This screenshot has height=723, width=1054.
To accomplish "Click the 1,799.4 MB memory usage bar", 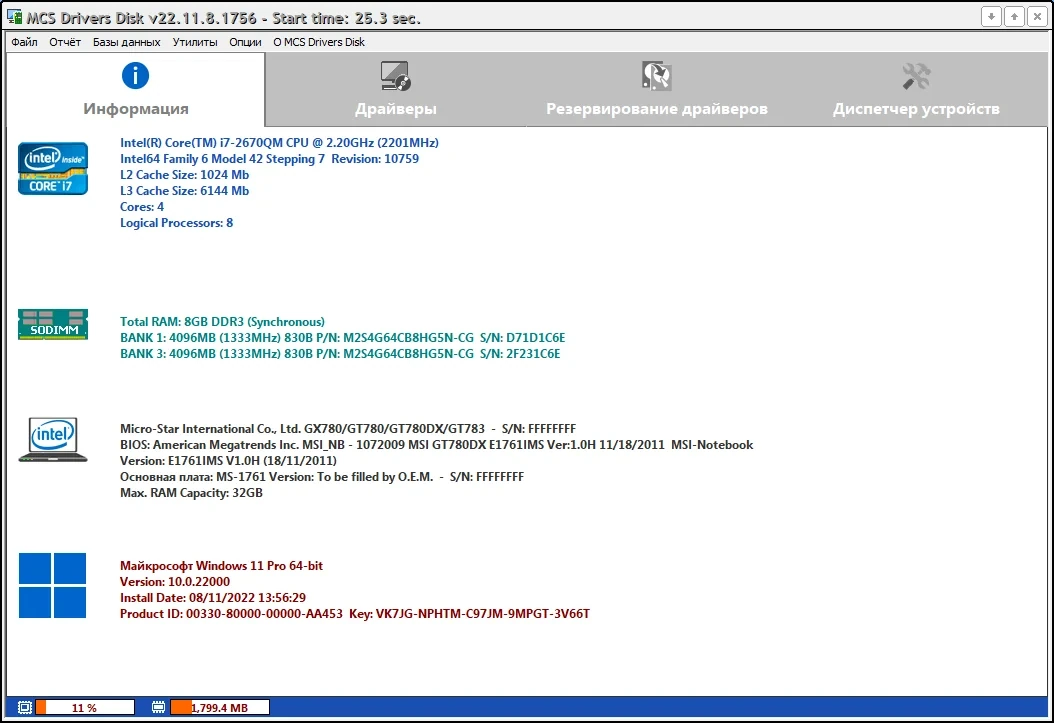I will click(220, 707).
